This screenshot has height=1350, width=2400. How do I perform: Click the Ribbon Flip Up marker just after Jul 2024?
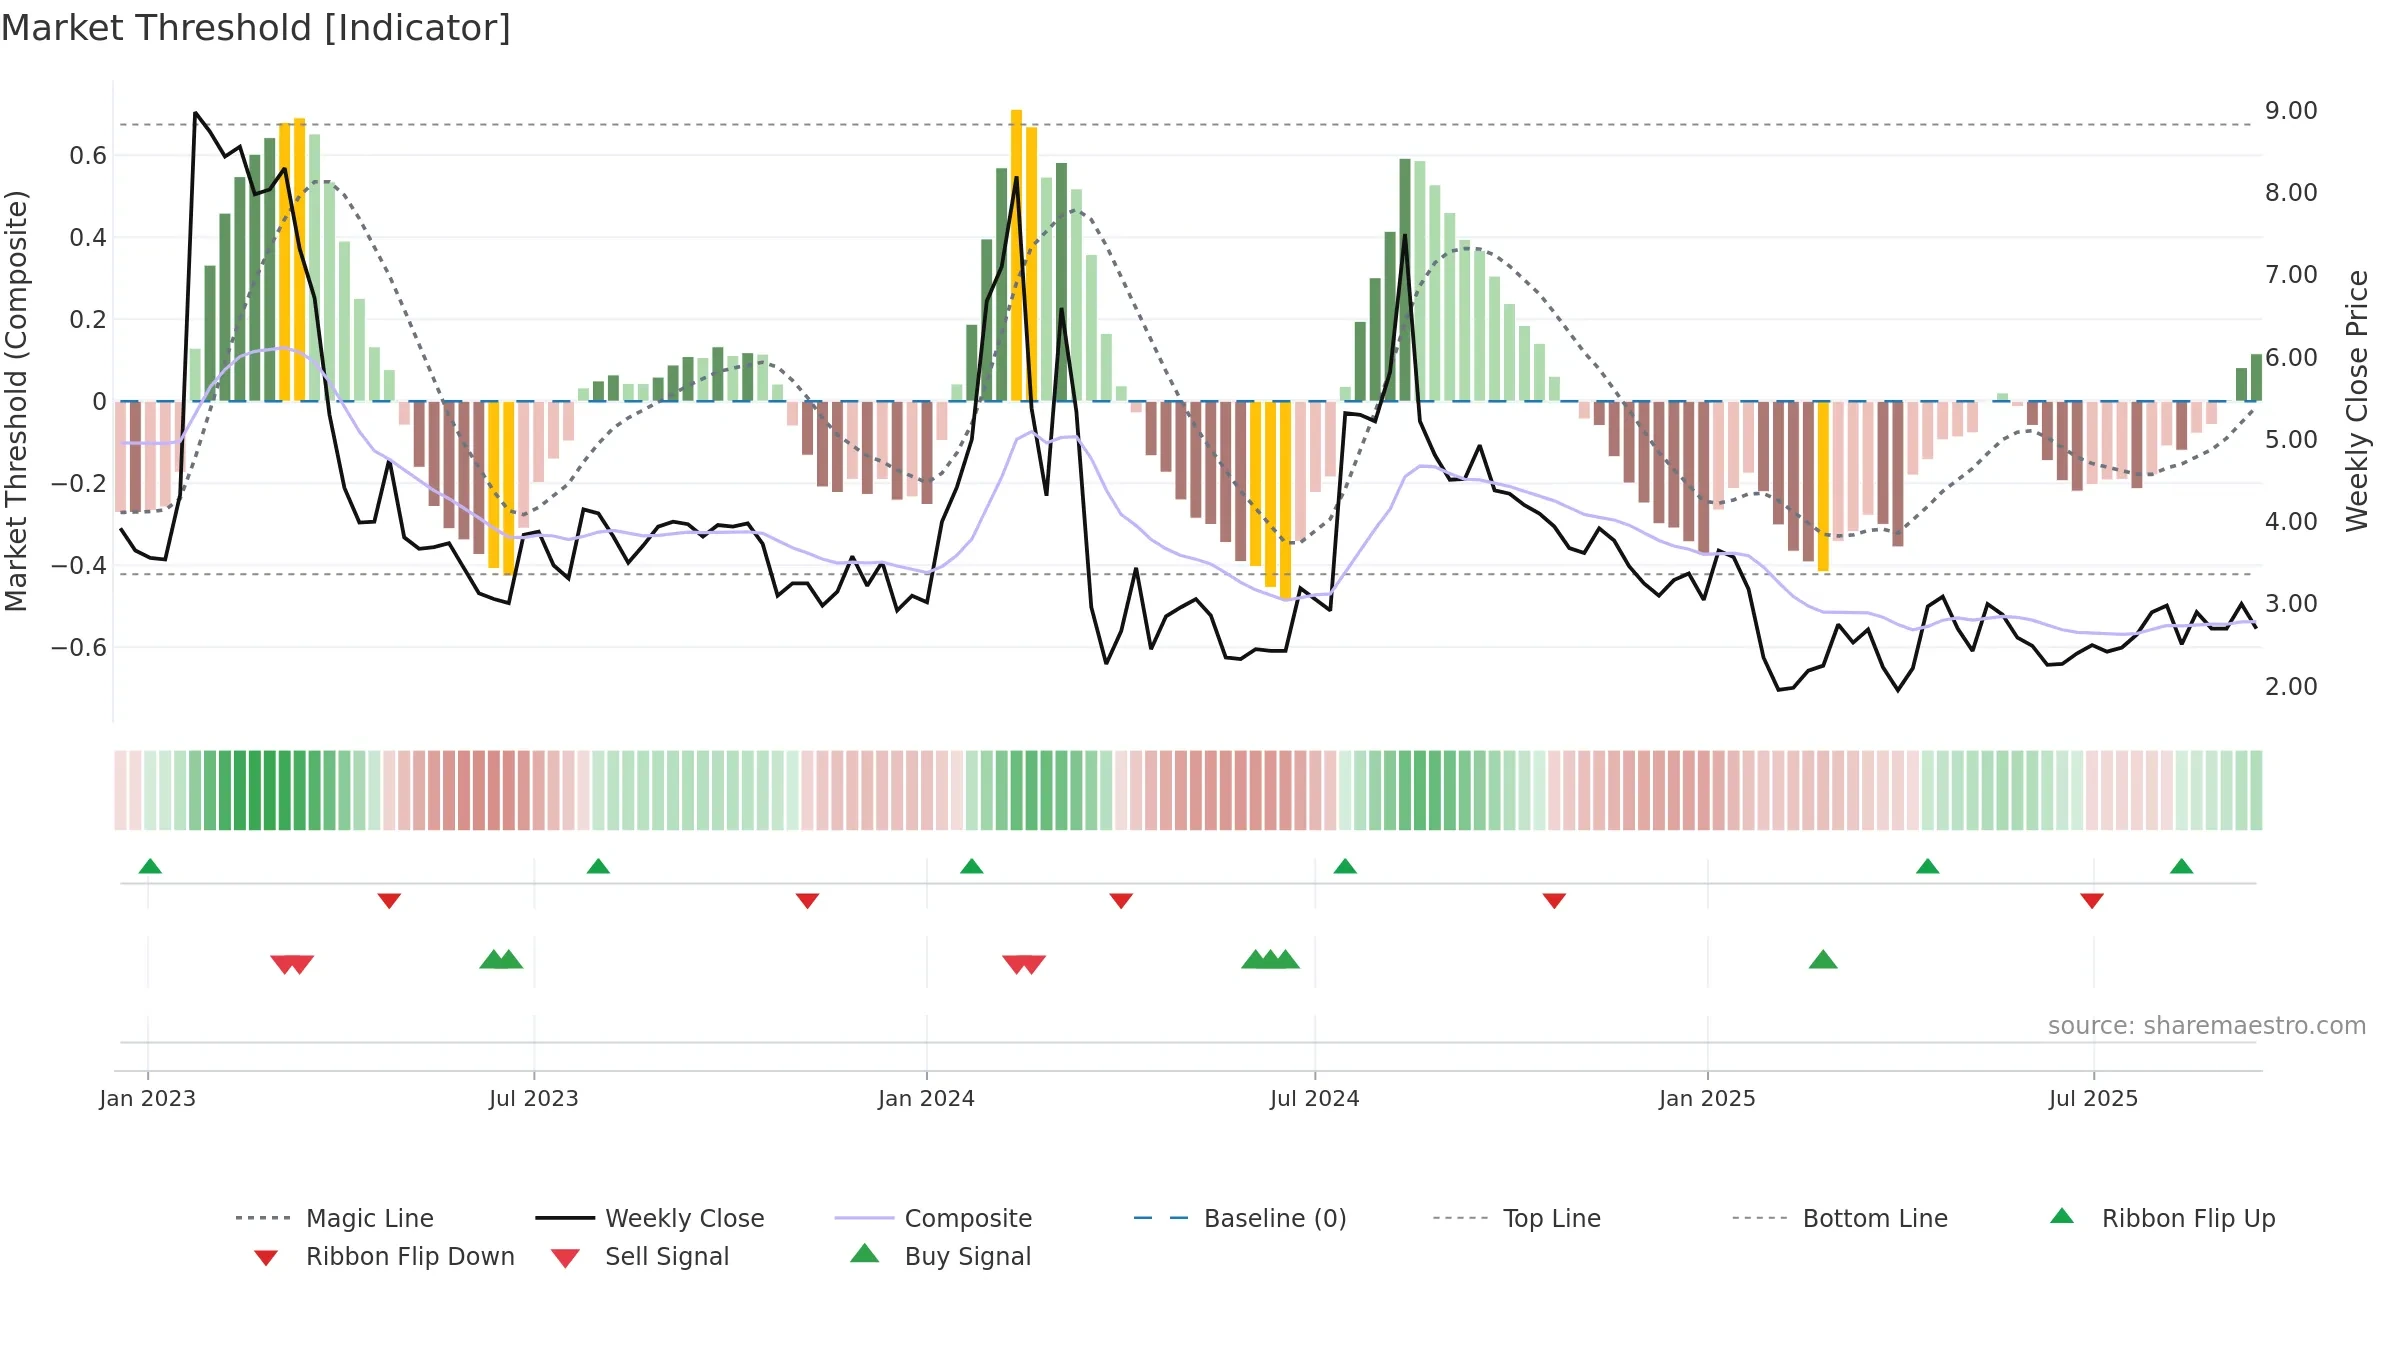[x=1345, y=866]
